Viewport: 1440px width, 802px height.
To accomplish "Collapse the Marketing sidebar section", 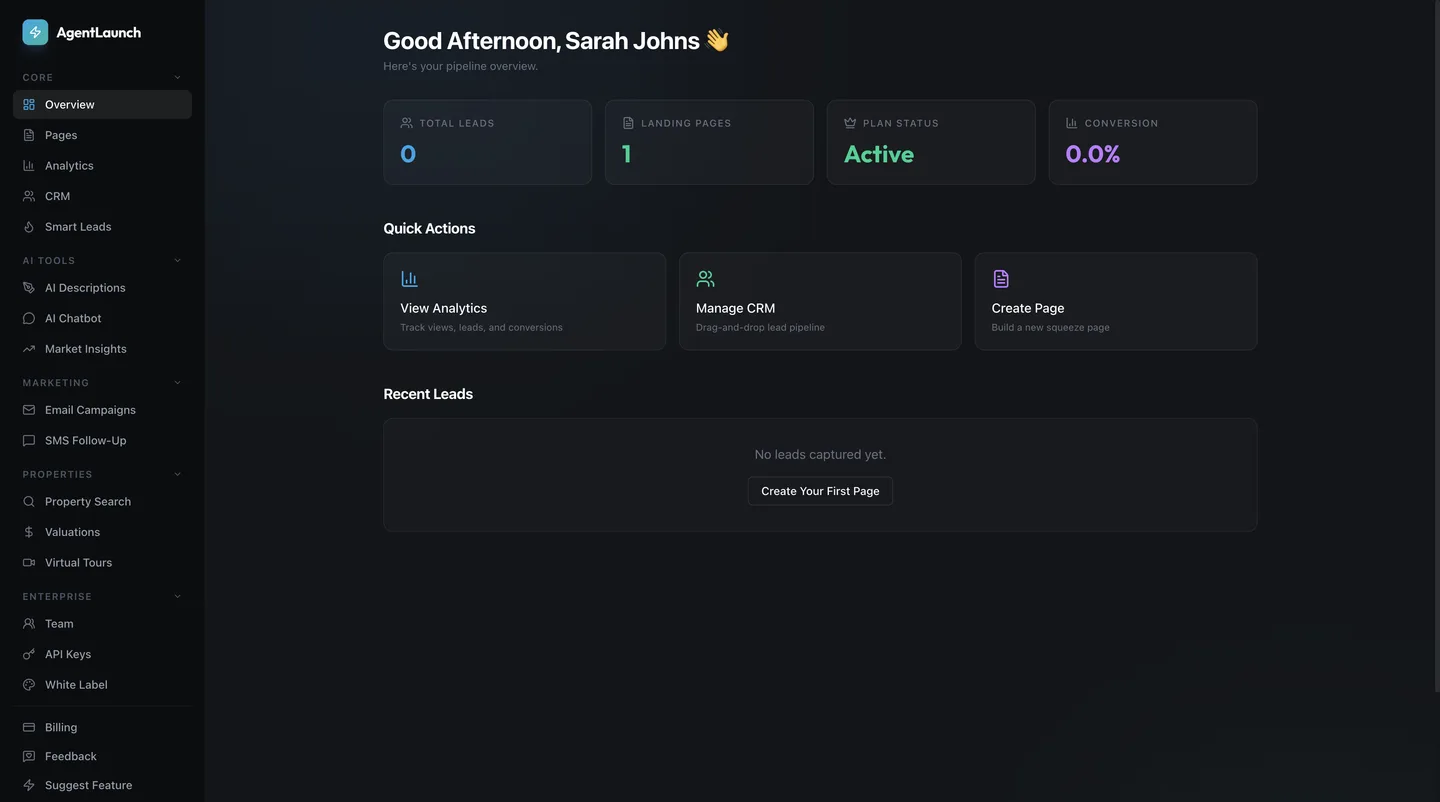I will pyautogui.click(x=178, y=382).
